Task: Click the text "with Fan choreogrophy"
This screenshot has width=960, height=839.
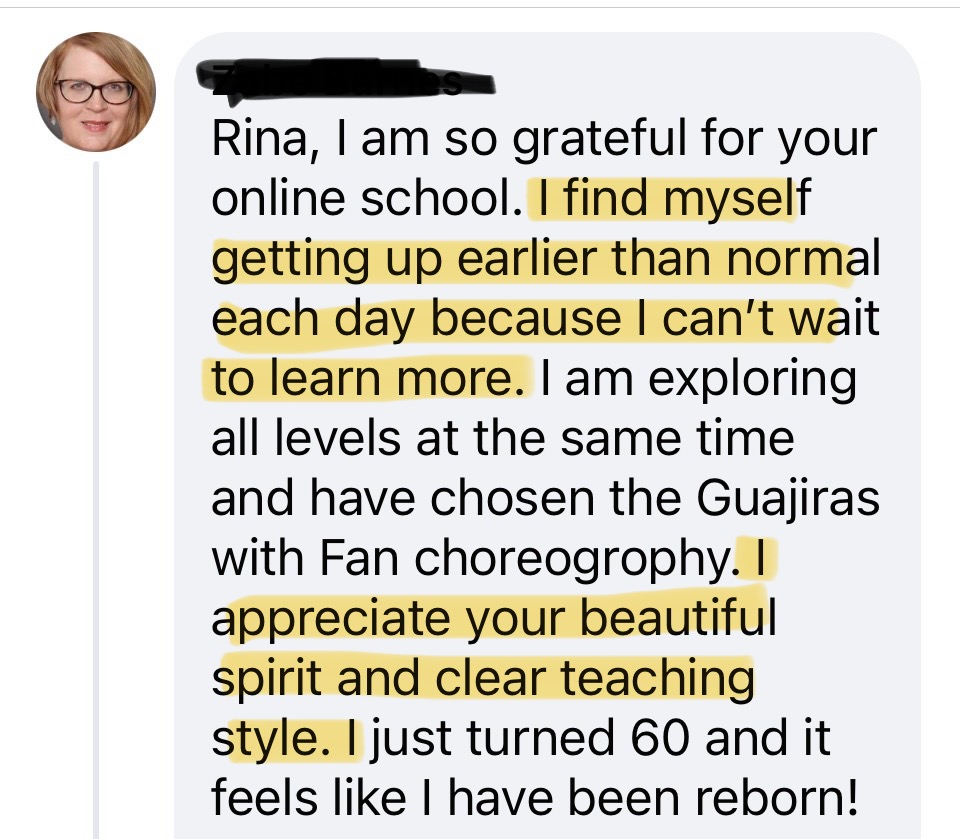Action: pos(468,559)
